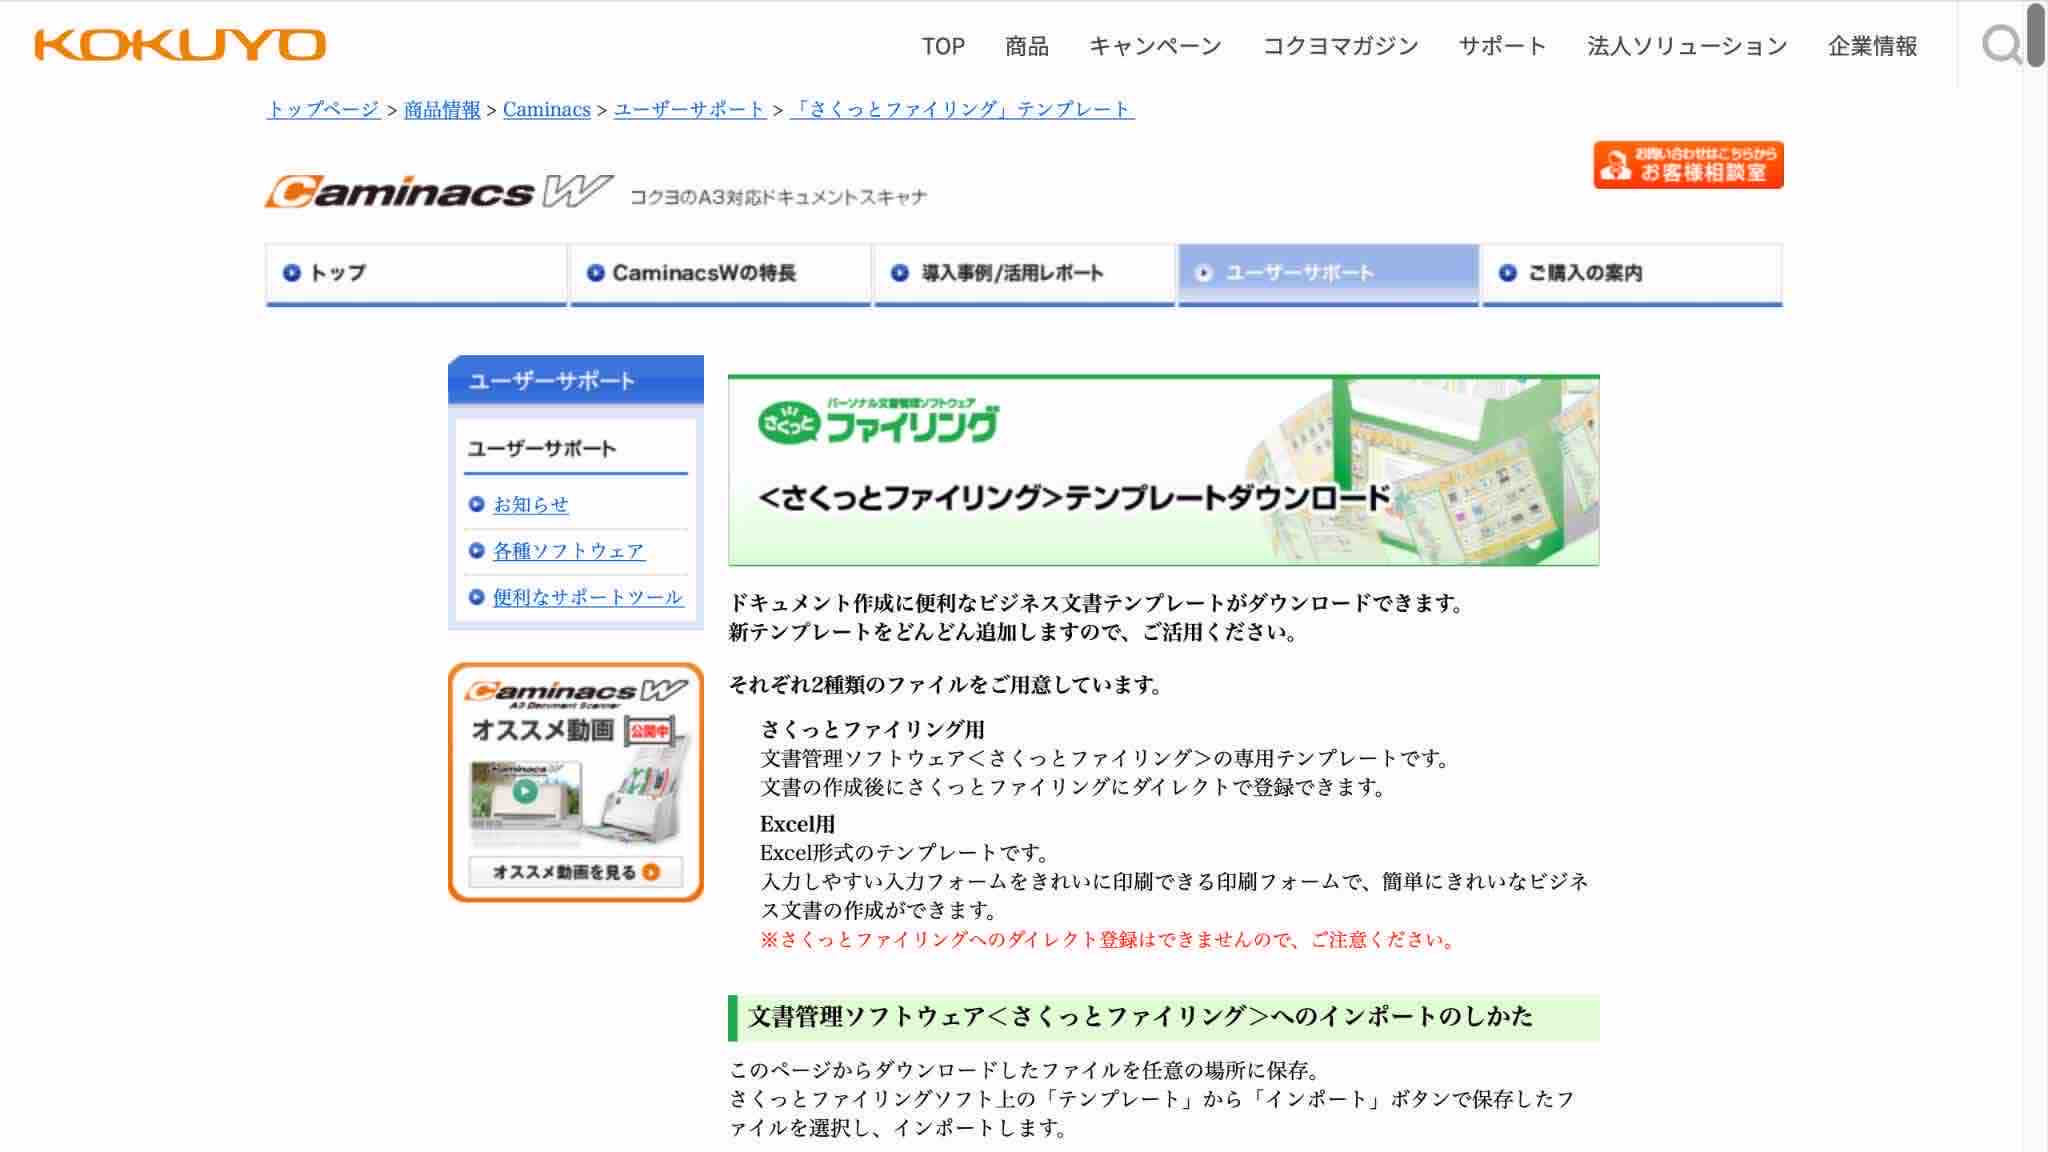Open the コクヨマガジン menu item
The image size is (2048, 1152).
(x=1340, y=46)
